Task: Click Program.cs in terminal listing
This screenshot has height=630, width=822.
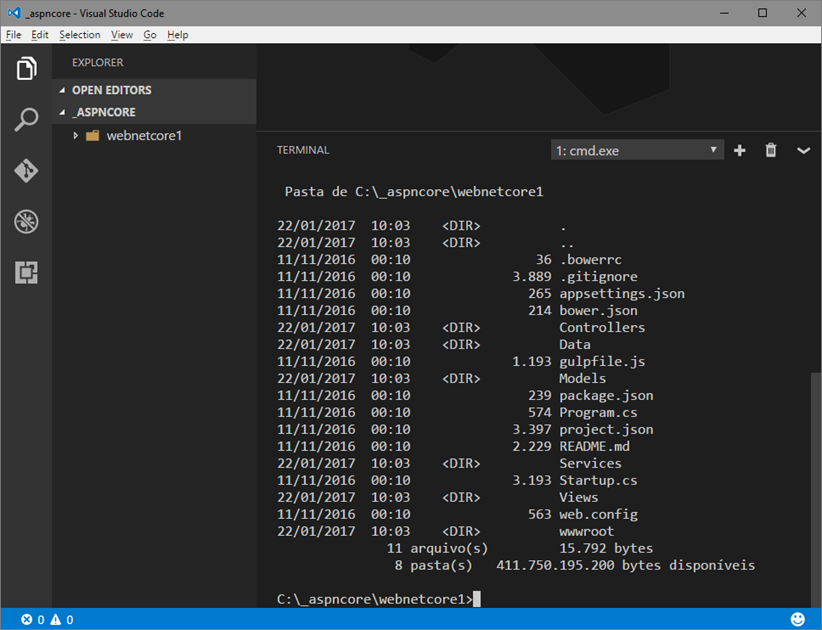Action: click(598, 412)
